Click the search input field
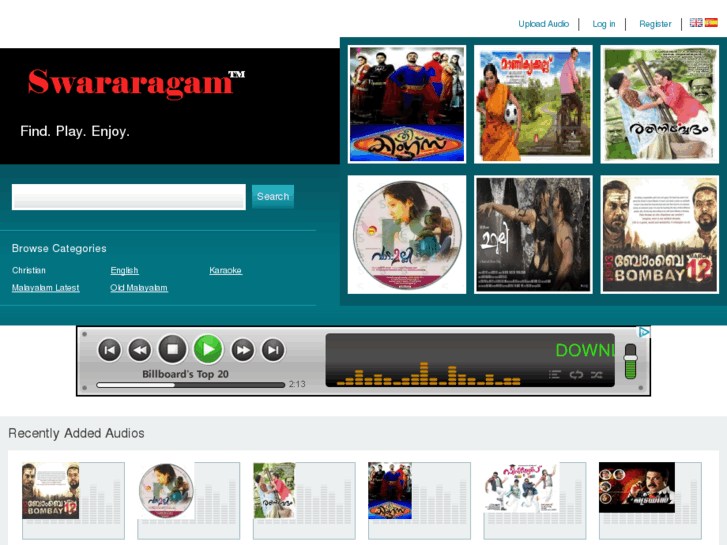The image size is (727, 545). coord(128,197)
